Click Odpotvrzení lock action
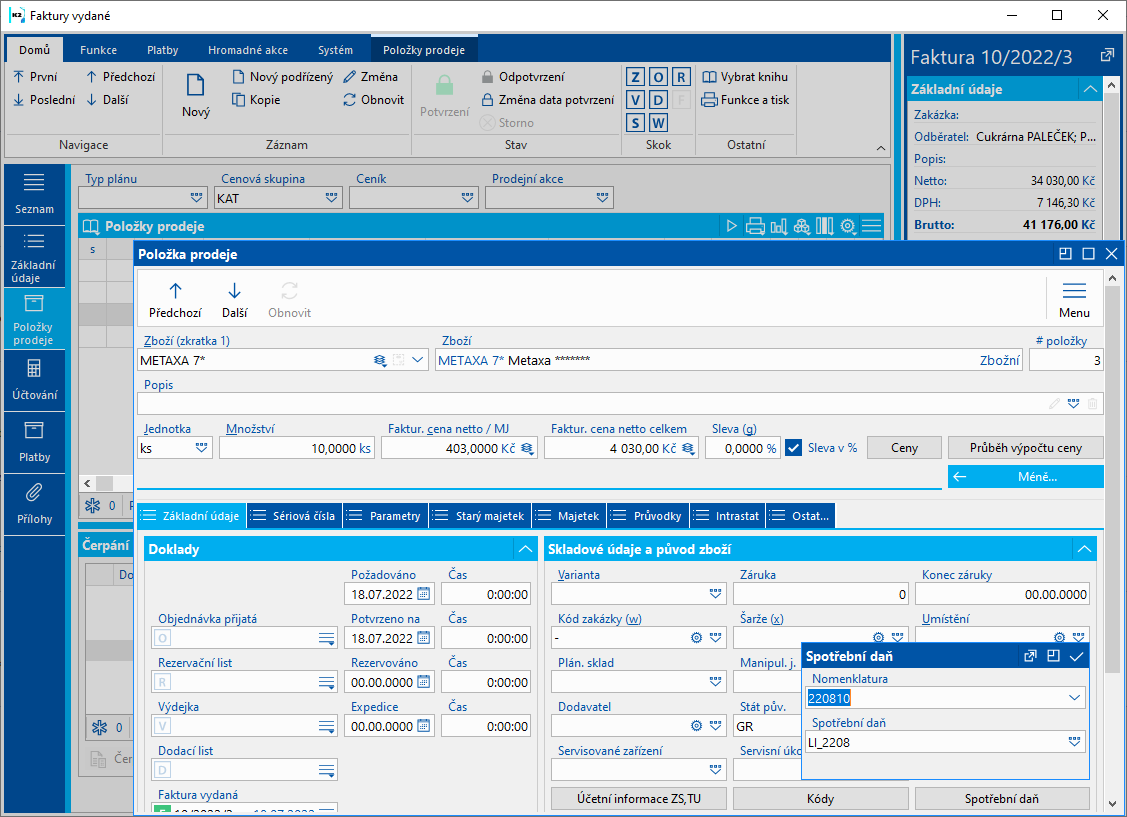The image size is (1127, 817). [x=523, y=77]
